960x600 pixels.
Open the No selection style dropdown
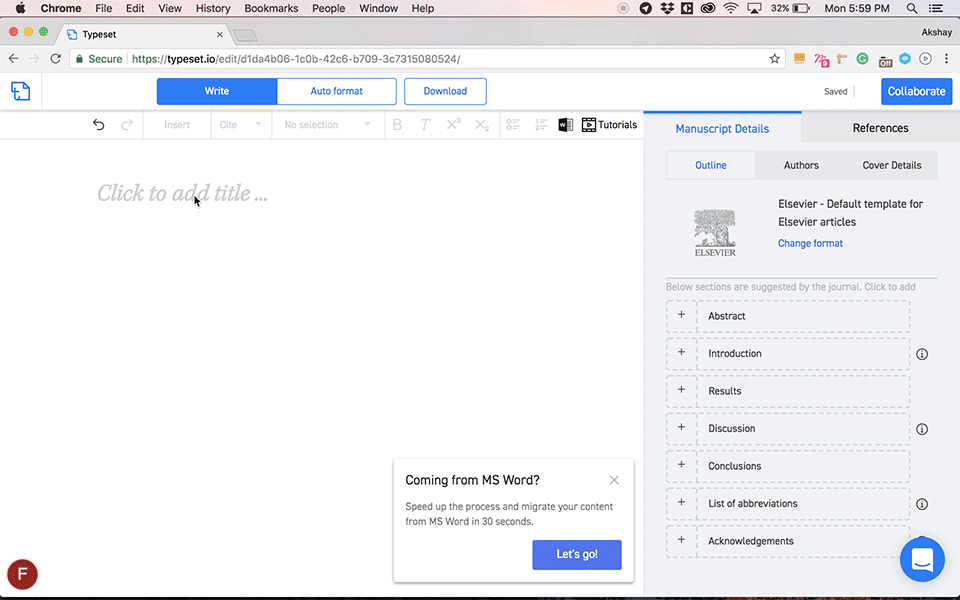327,125
